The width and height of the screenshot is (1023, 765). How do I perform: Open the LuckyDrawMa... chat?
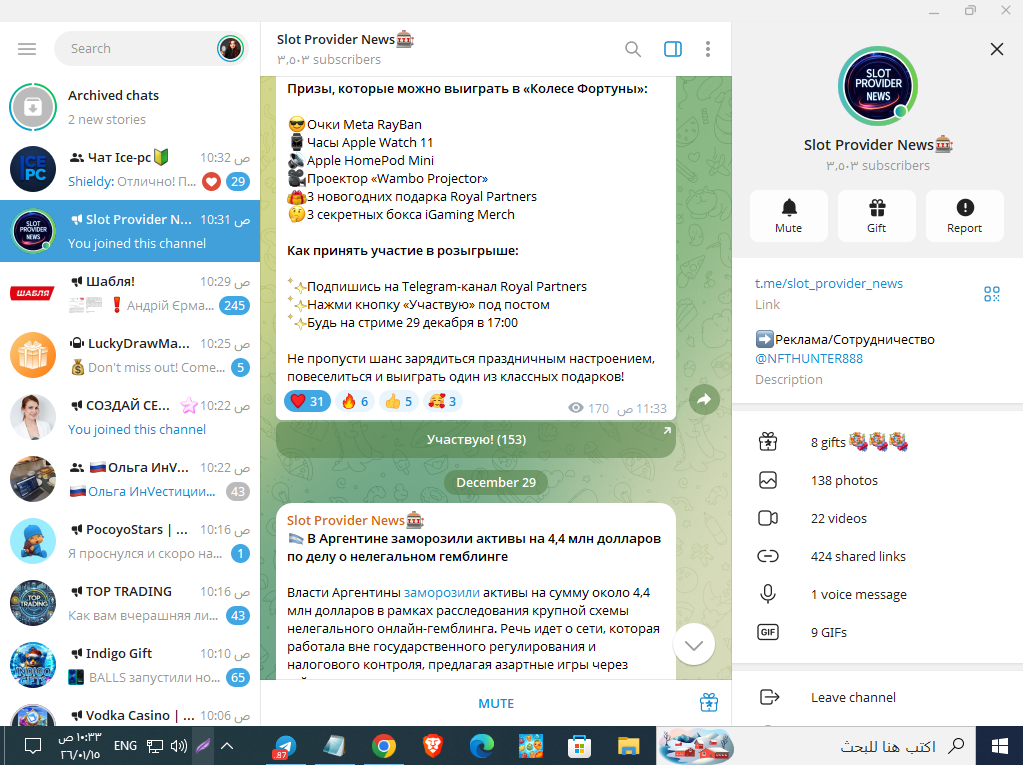pyautogui.click(x=130, y=355)
